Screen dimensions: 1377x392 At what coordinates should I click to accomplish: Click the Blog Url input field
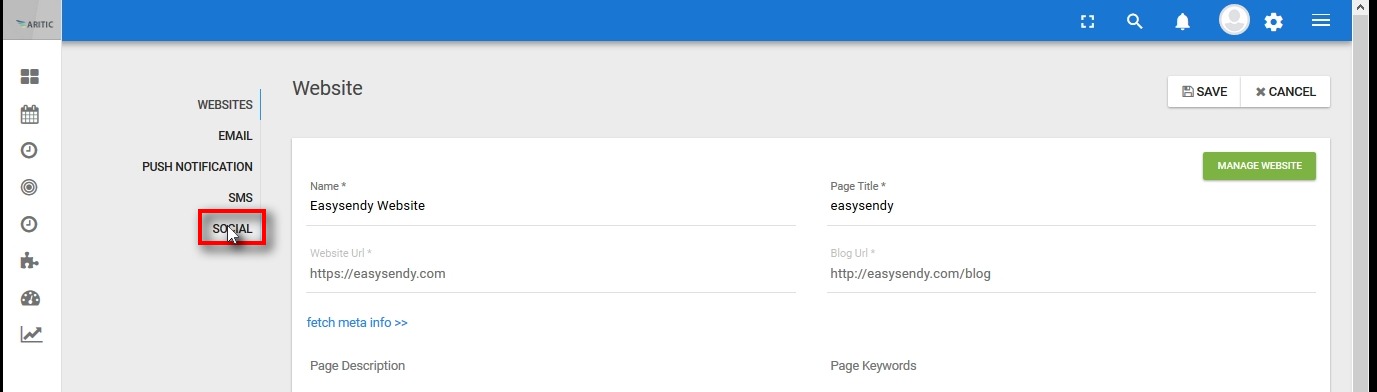[1072, 273]
